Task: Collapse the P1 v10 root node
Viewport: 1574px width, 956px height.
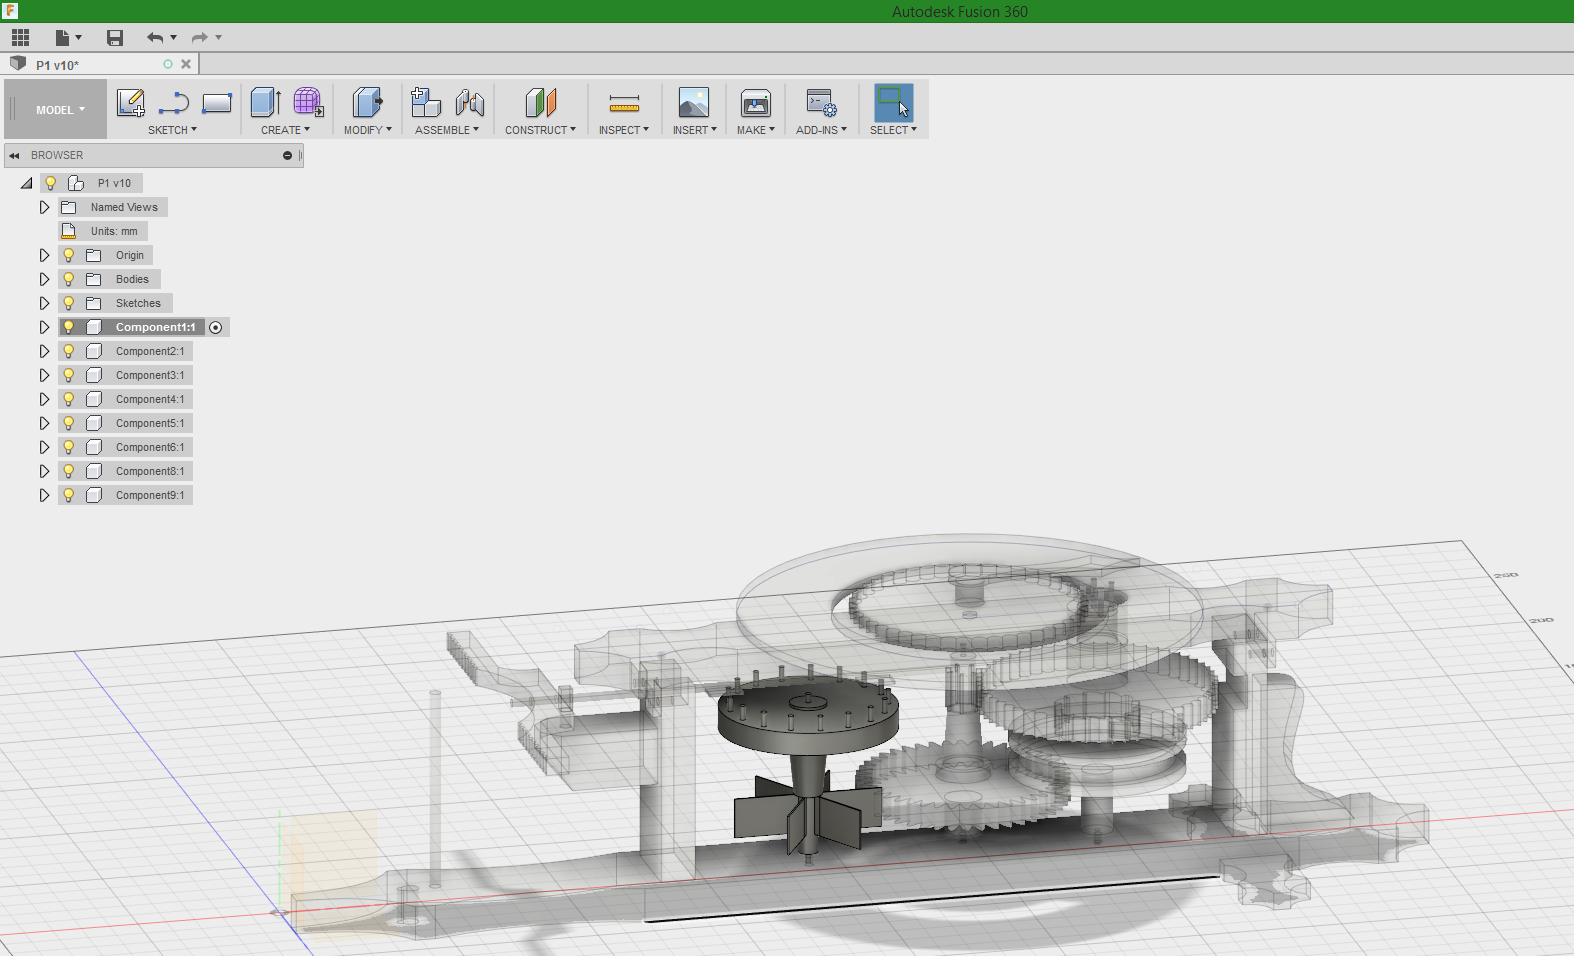Action: coord(27,183)
